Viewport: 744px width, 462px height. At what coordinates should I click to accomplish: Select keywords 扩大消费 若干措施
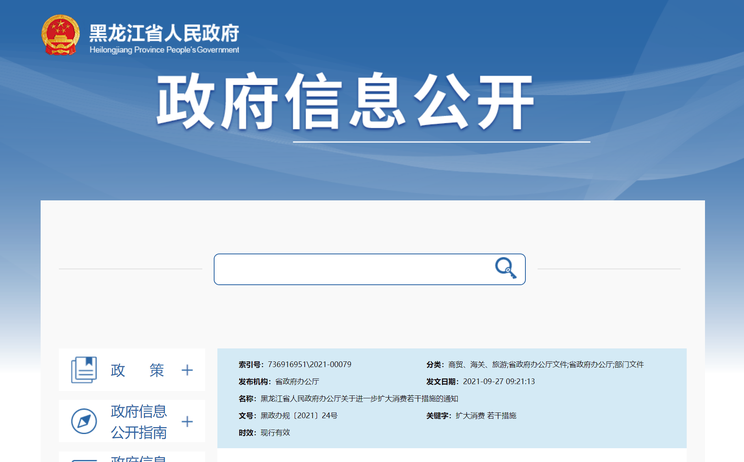click(486, 416)
